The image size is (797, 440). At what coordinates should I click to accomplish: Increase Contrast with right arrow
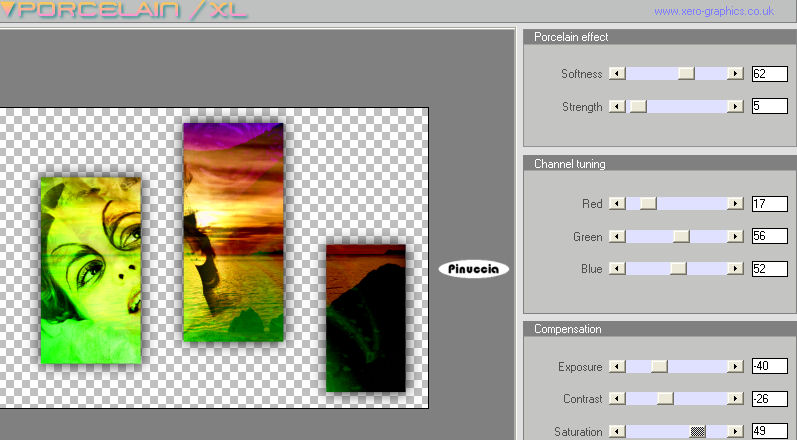[735, 398]
